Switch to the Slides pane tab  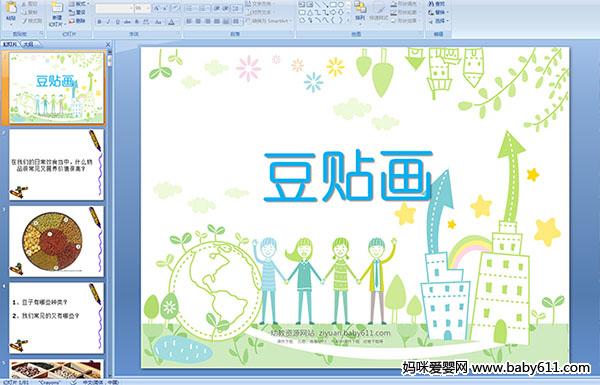pyautogui.click(x=10, y=44)
